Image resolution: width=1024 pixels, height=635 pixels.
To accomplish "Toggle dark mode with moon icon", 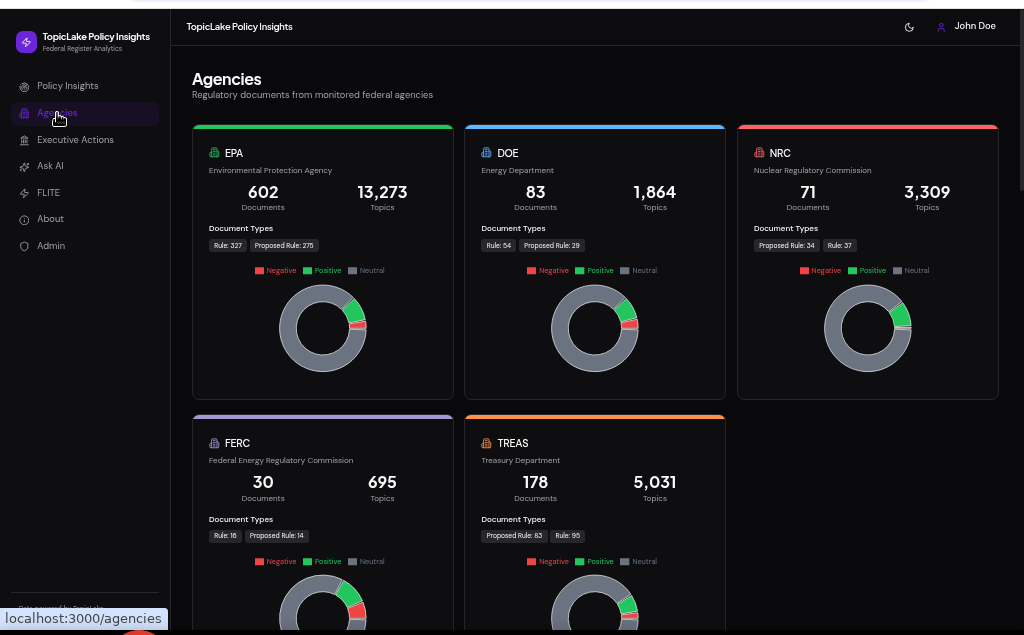I will [x=909, y=27].
